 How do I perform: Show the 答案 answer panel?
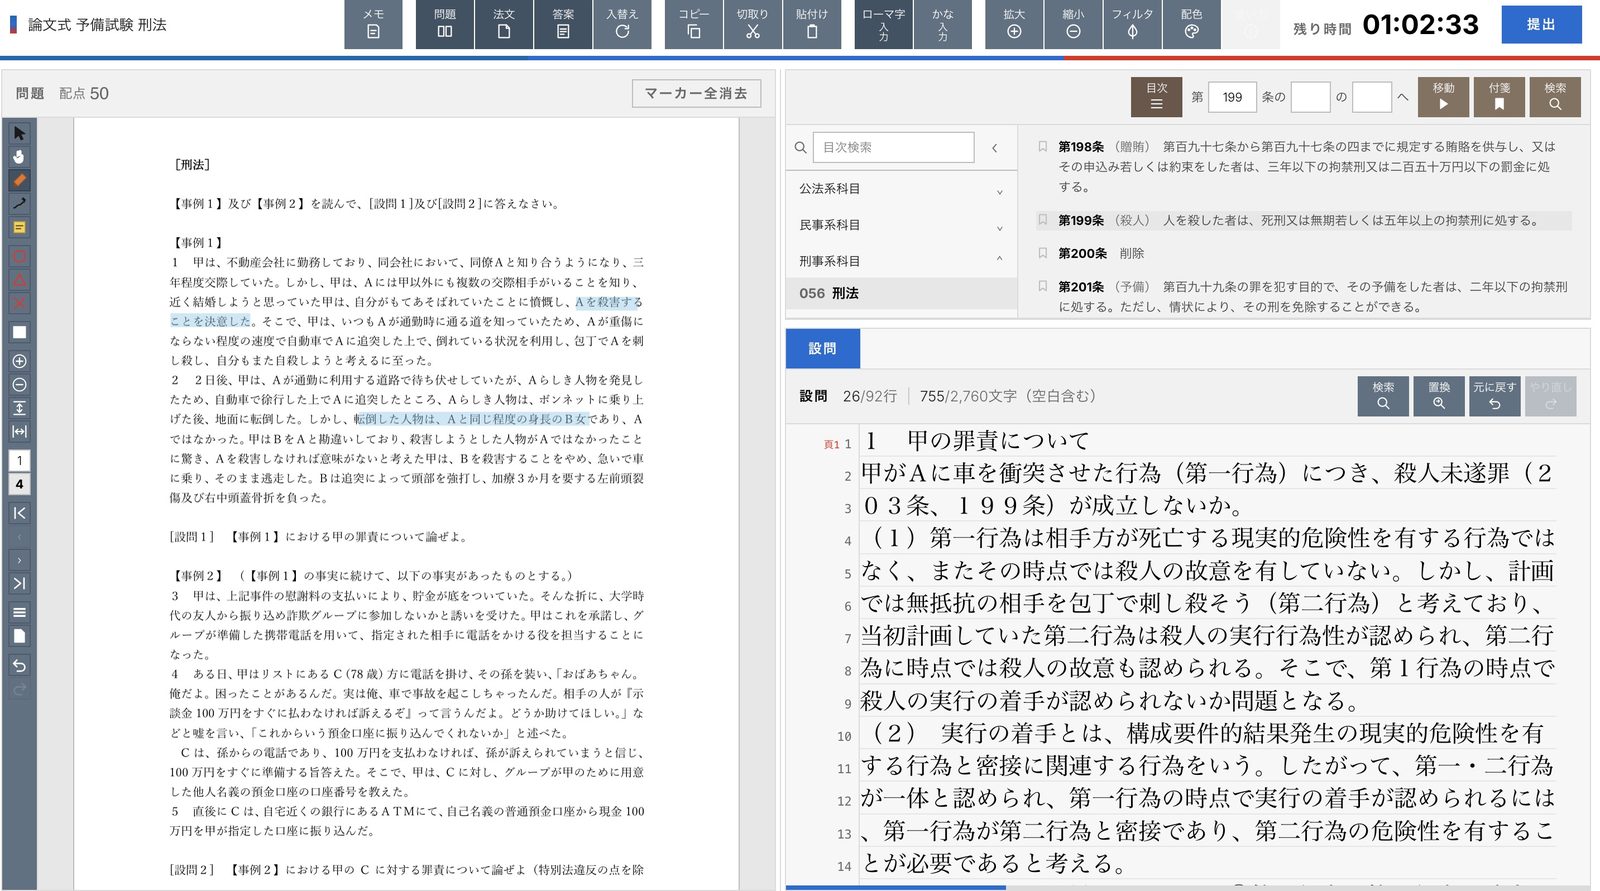563,24
